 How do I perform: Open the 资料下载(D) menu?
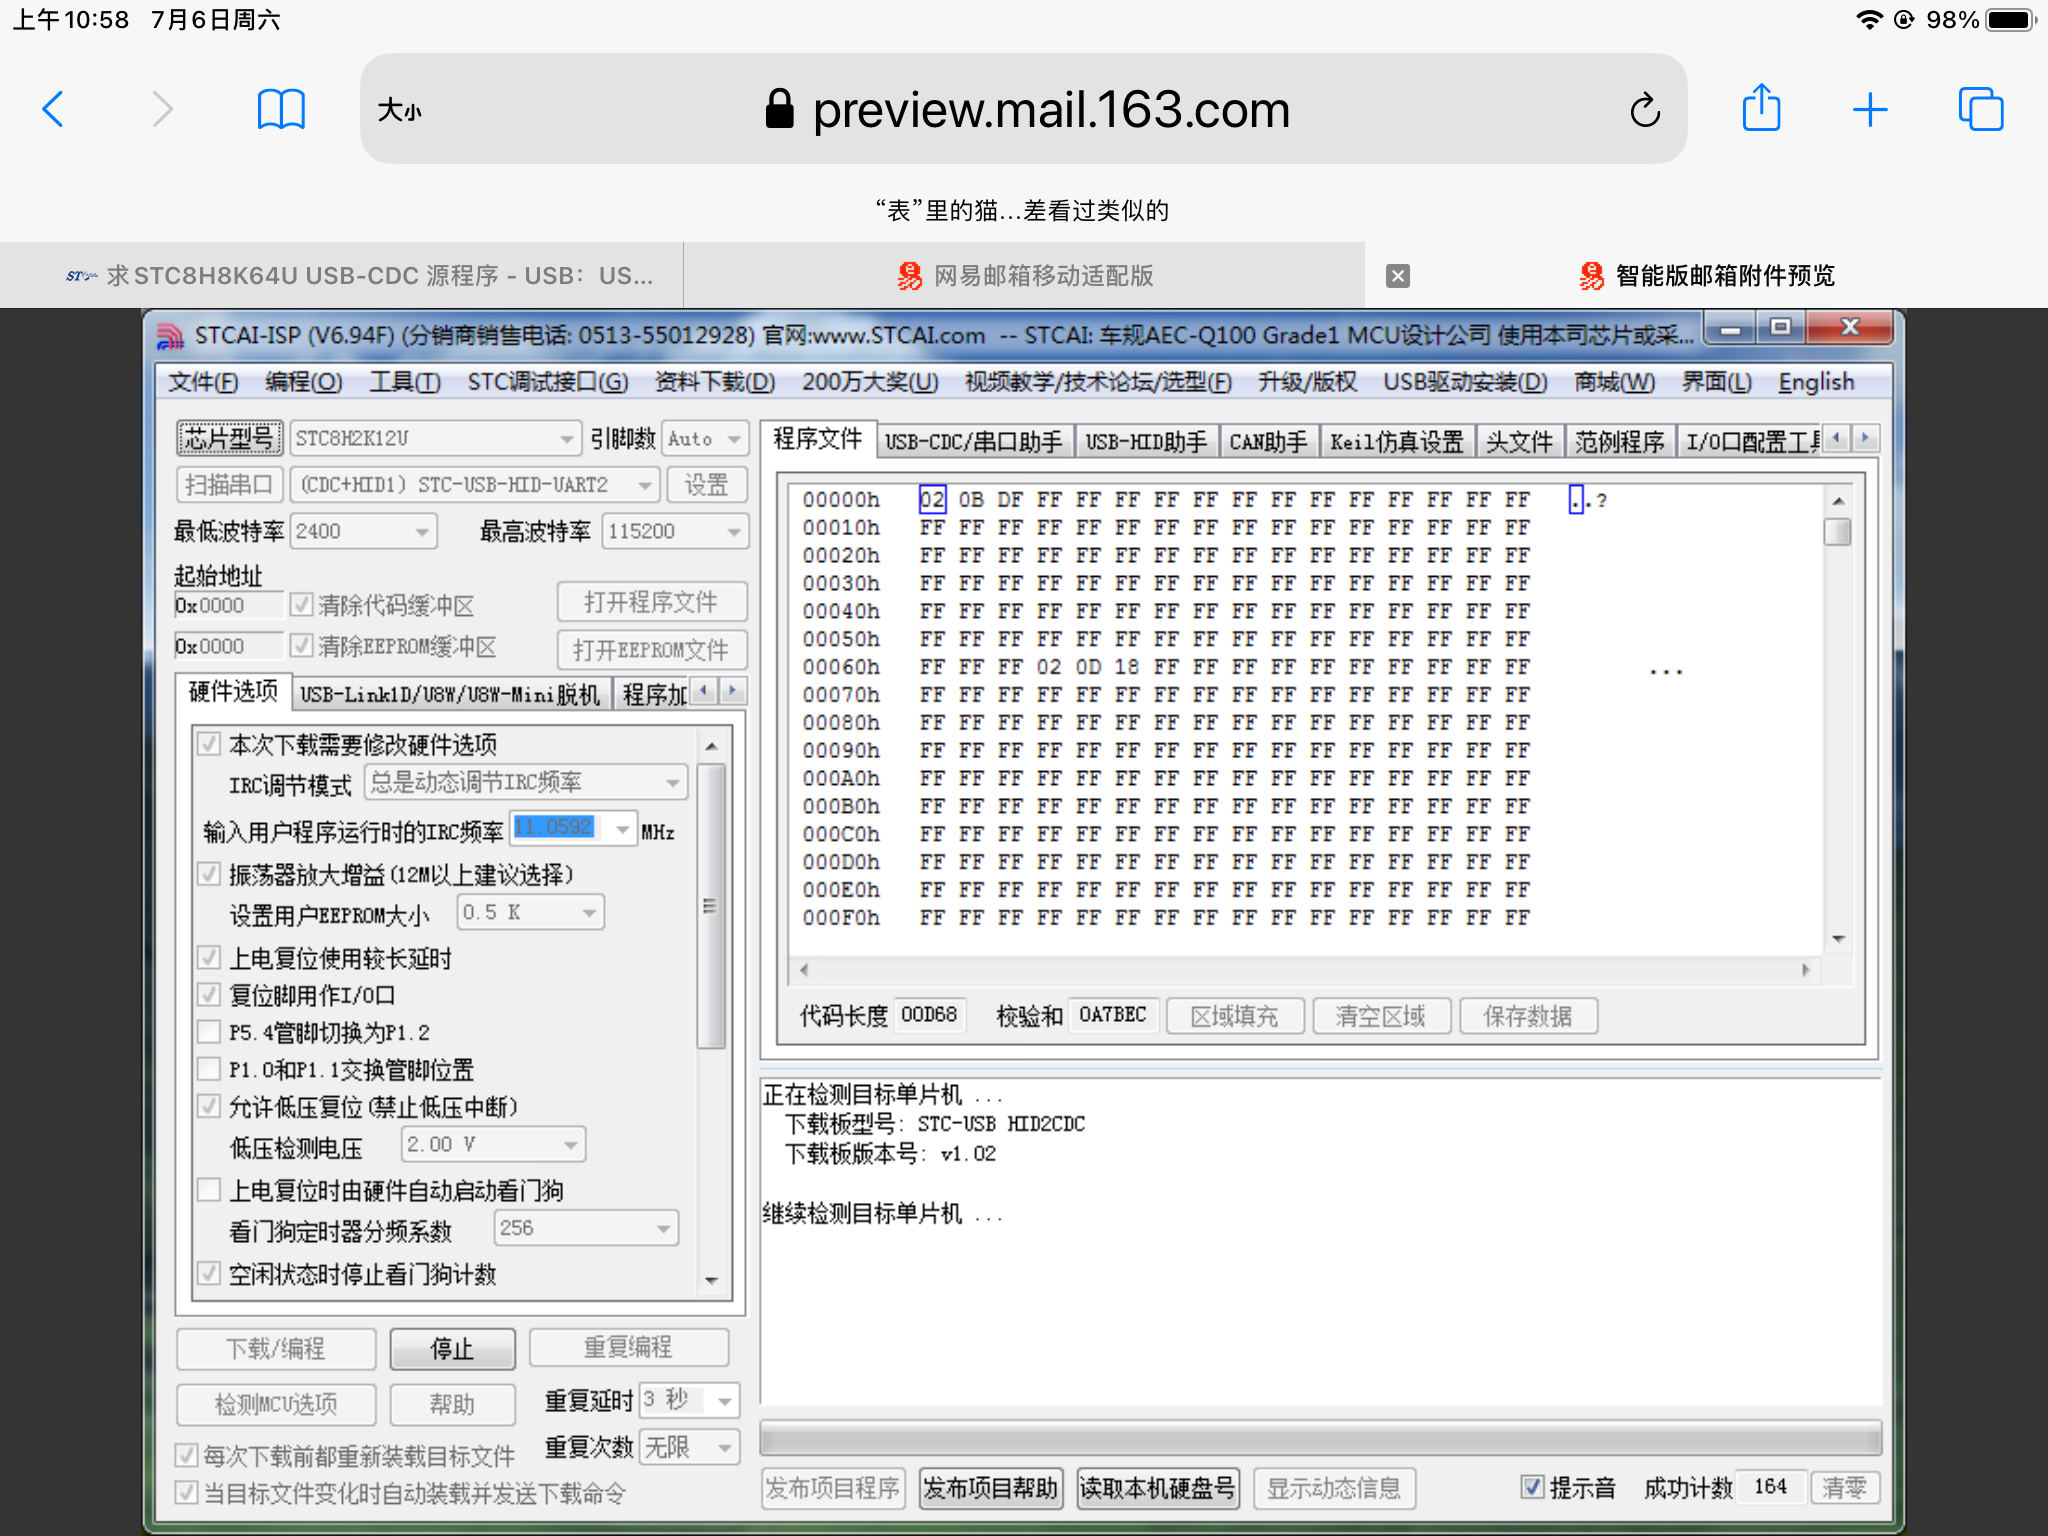(x=715, y=382)
